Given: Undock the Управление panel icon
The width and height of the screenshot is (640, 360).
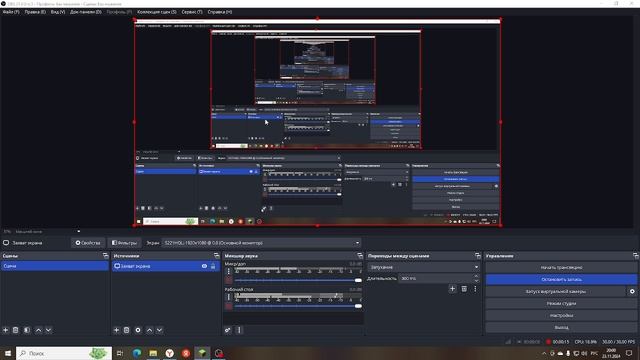Looking at the screenshot, I should 636,256.
